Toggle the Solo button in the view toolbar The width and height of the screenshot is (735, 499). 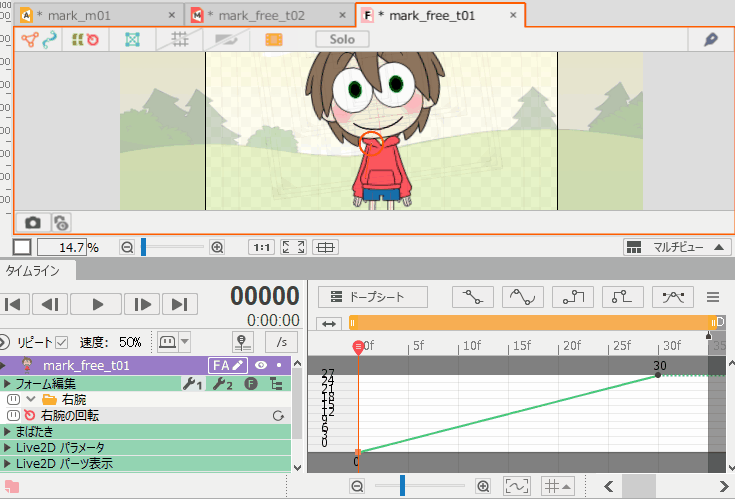coord(342,39)
